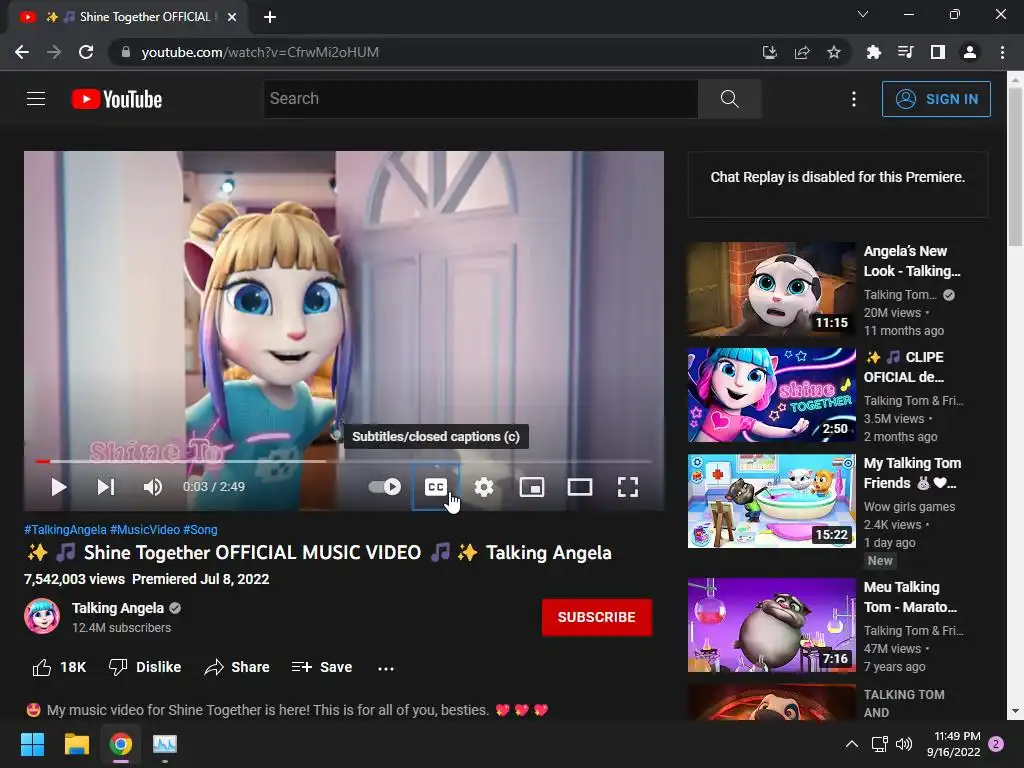Open My Talking Tom Friends thumbnail
This screenshot has width=1024, height=768.
771,501
